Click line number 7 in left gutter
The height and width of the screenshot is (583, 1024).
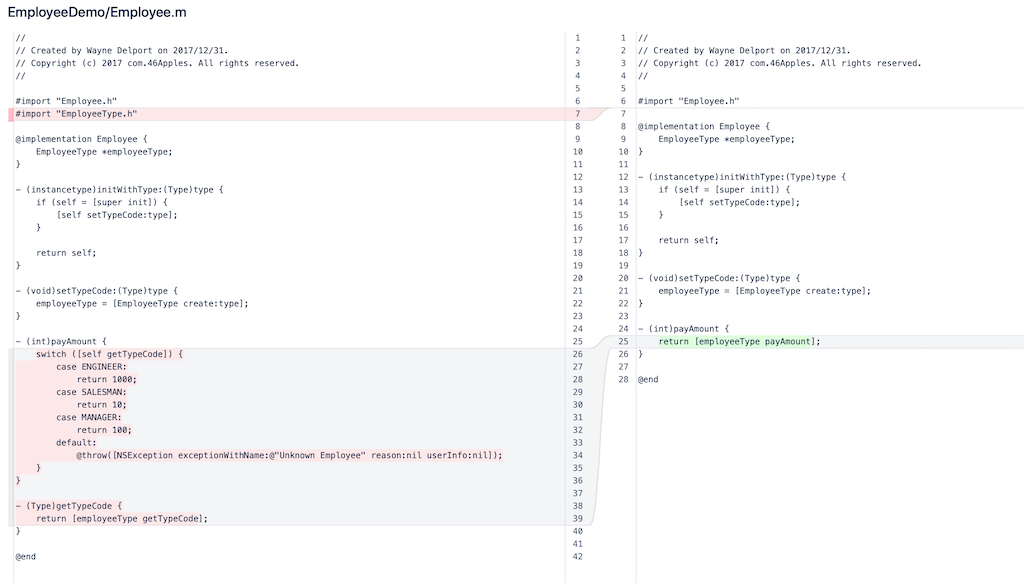pyautogui.click(x=577, y=114)
